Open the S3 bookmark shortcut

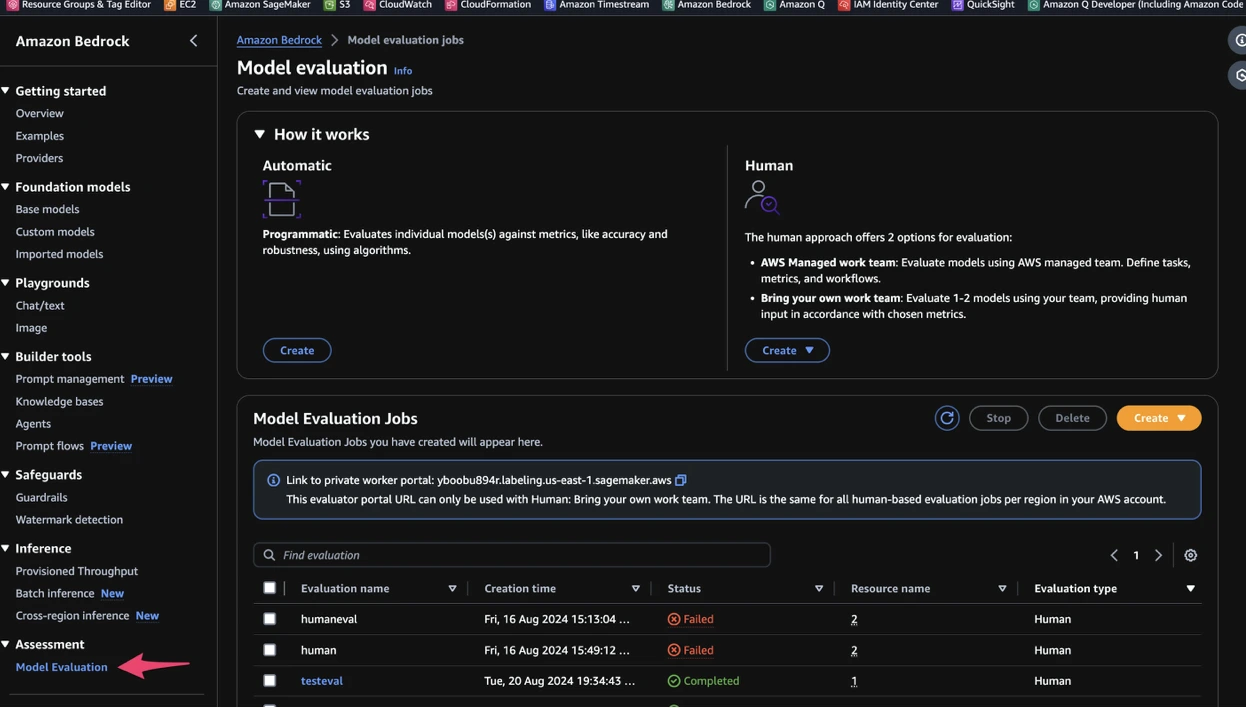[x=337, y=5]
